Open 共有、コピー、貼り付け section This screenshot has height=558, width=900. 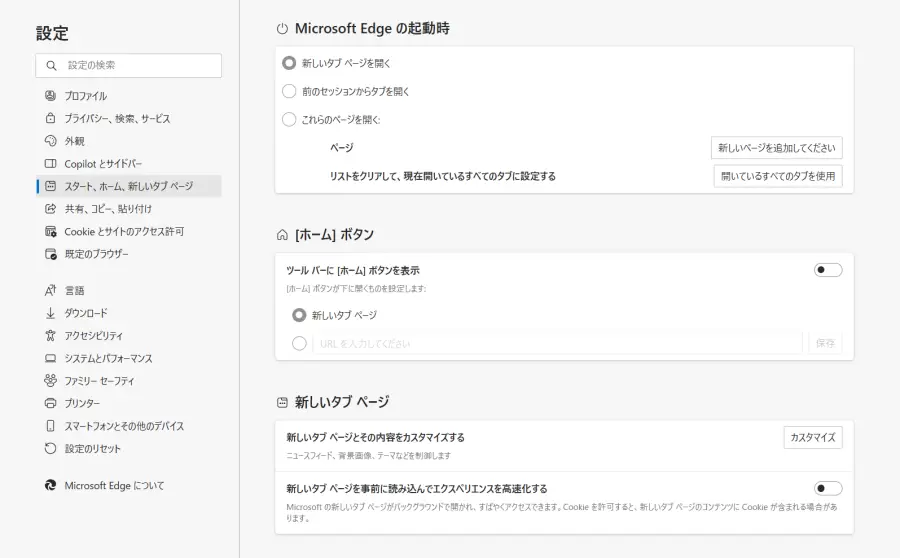tap(129, 208)
